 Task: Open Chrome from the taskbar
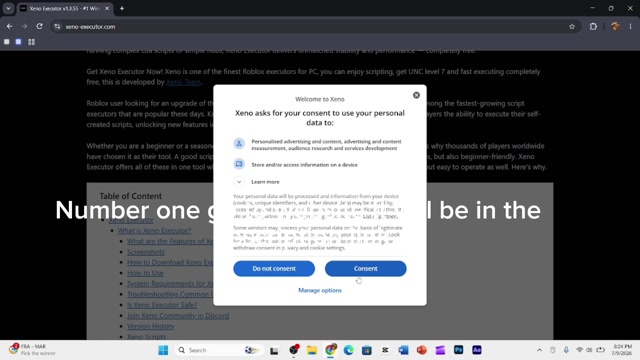point(330,350)
